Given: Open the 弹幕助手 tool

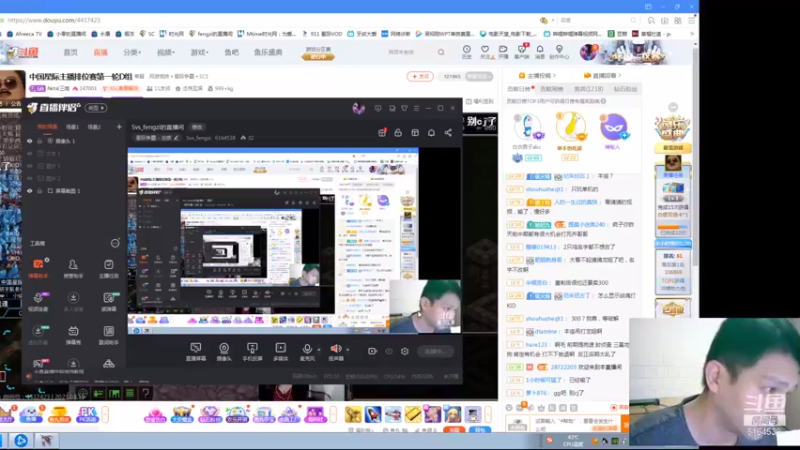Looking at the screenshot, I should click(x=38, y=268).
